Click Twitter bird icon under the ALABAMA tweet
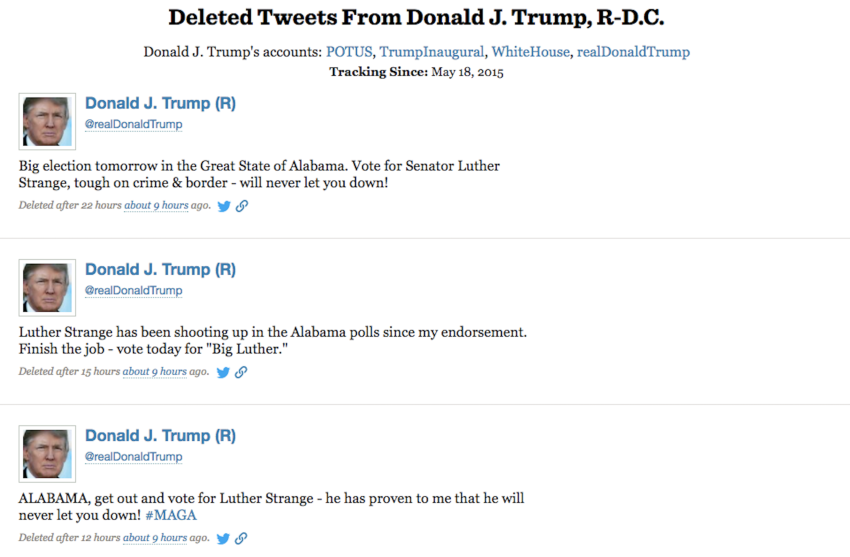 coord(224,538)
